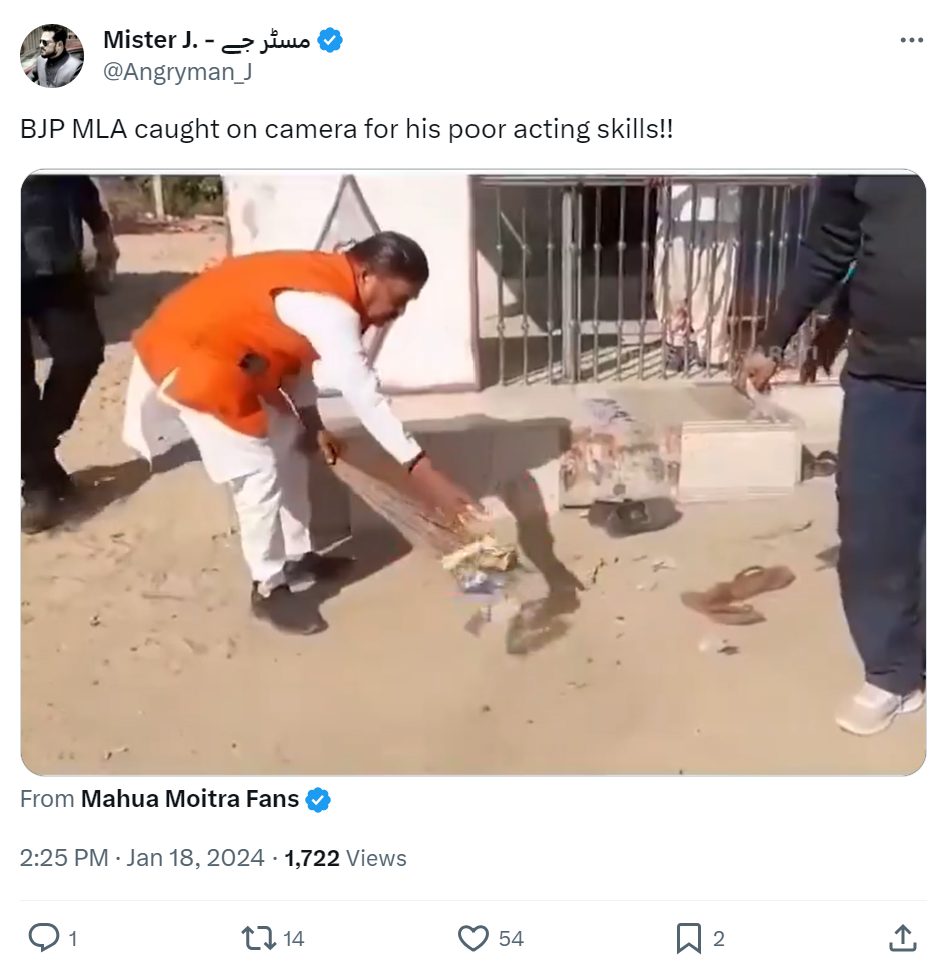Click the like count 54
The image size is (944, 974).
pyautogui.click(x=511, y=939)
